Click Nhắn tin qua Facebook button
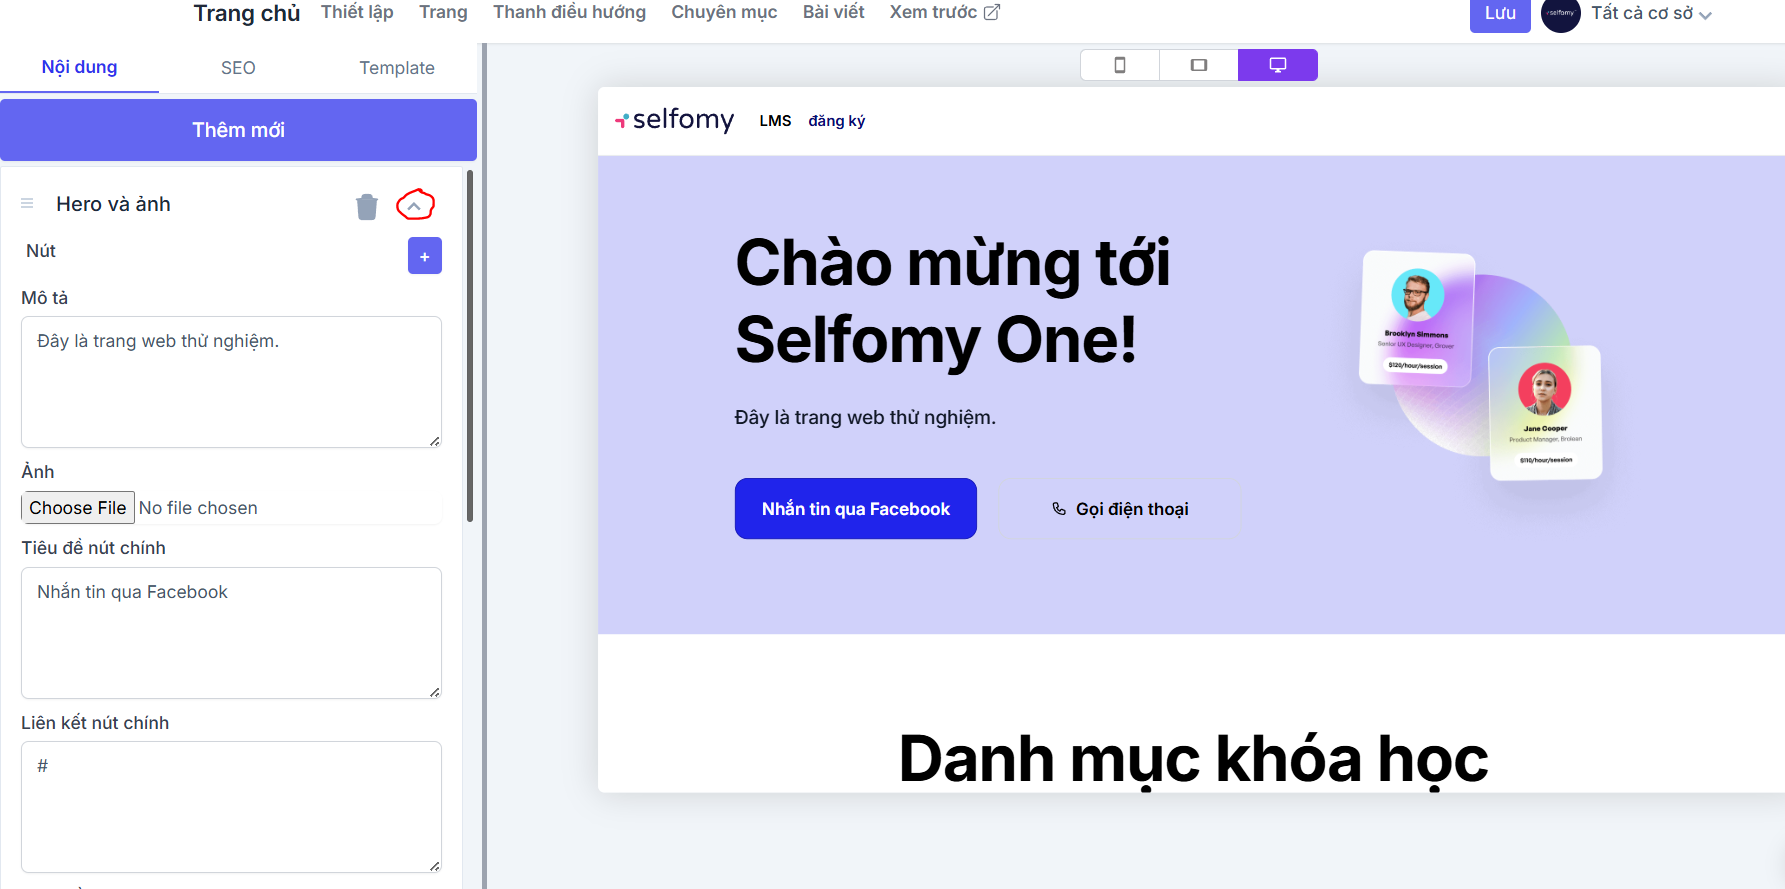Image resolution: width=1785 pixels, height=889 pixels. [856, 509]
